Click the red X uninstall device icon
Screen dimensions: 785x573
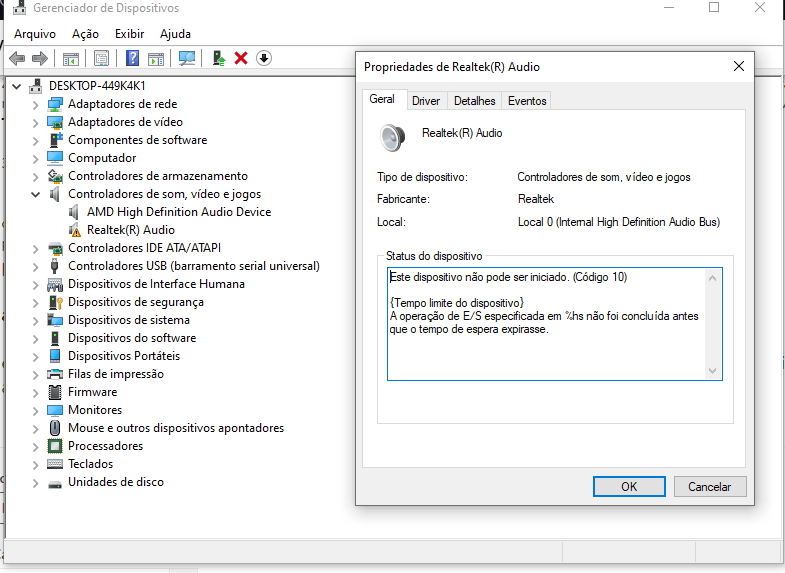241,59
